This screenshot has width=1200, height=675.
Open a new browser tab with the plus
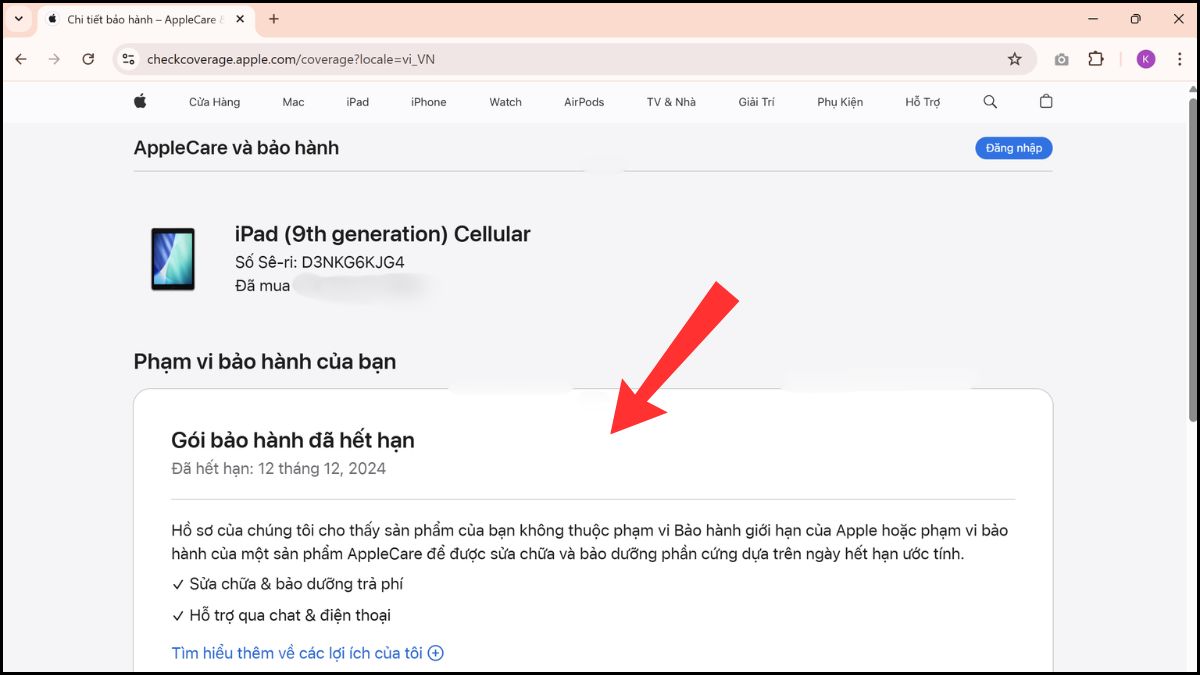[274, 18]
